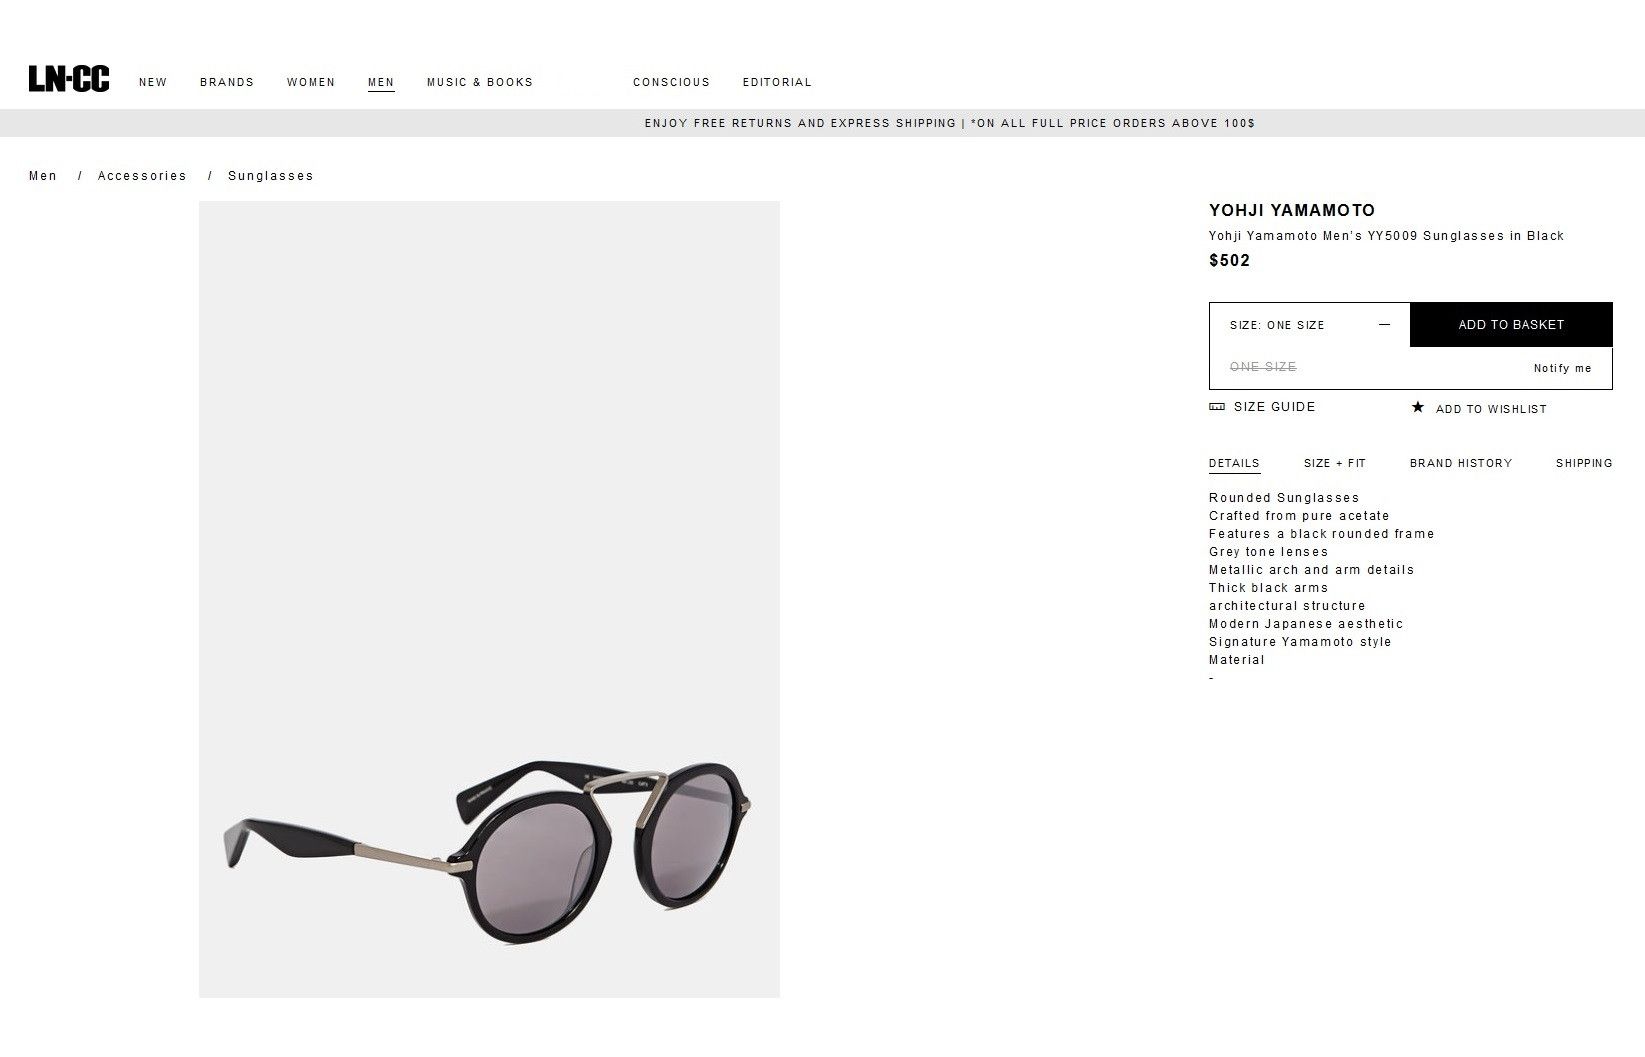
Task: Open the NEW menu
Action: (153, 82)
